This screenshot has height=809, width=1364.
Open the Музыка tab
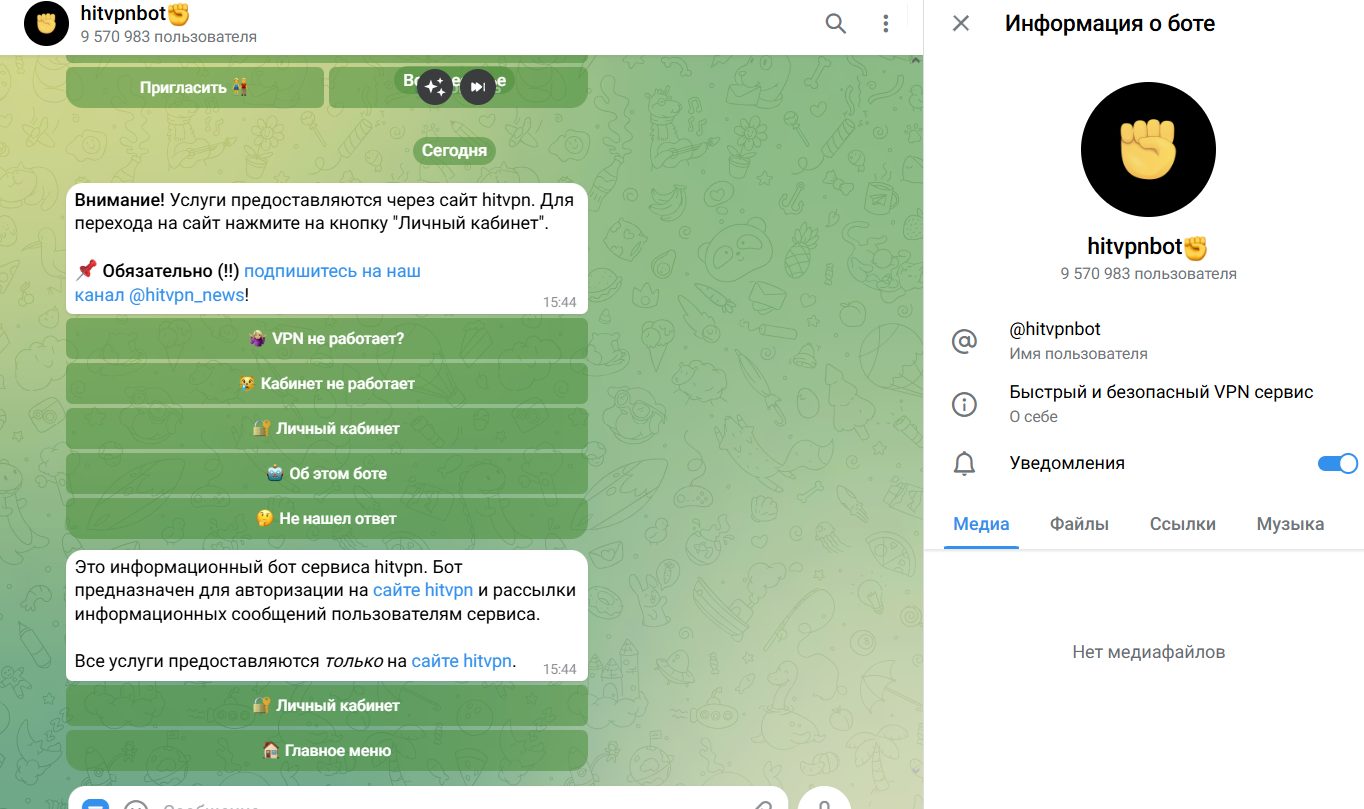coord(1290,524)
